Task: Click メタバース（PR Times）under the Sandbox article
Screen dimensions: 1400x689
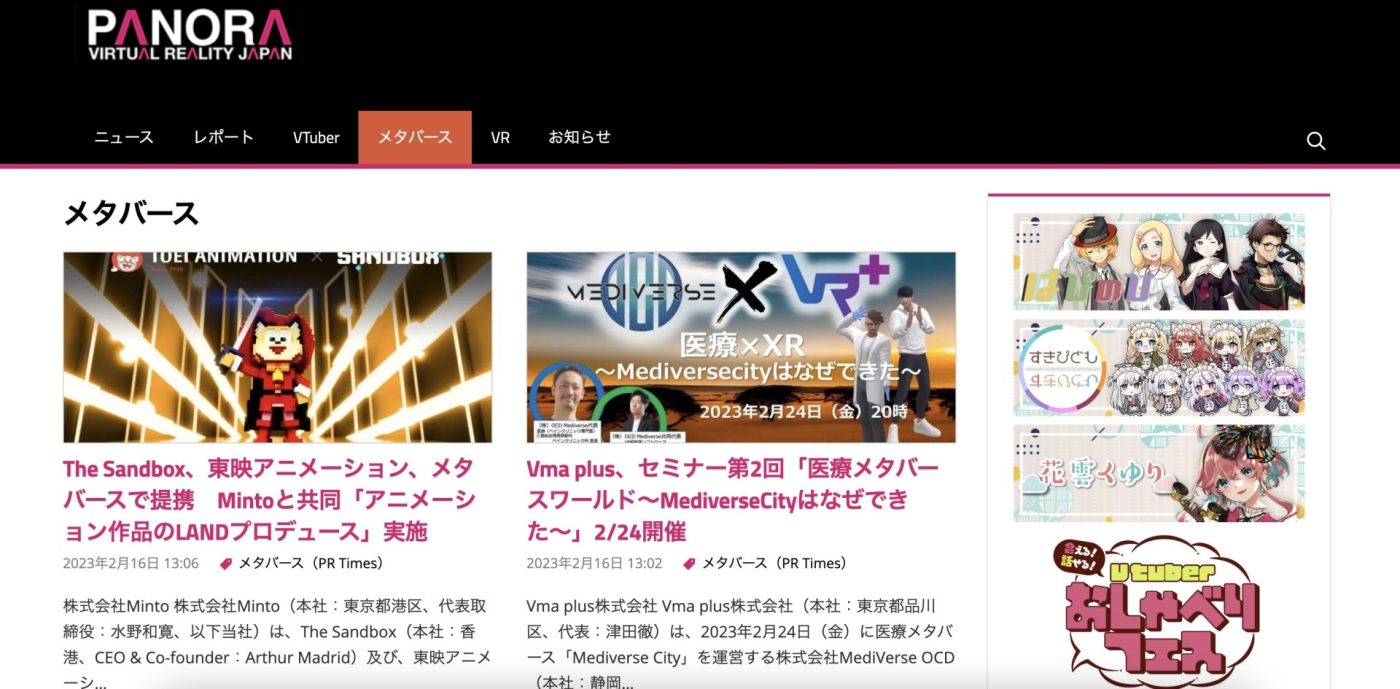Action: coord(310,564)
